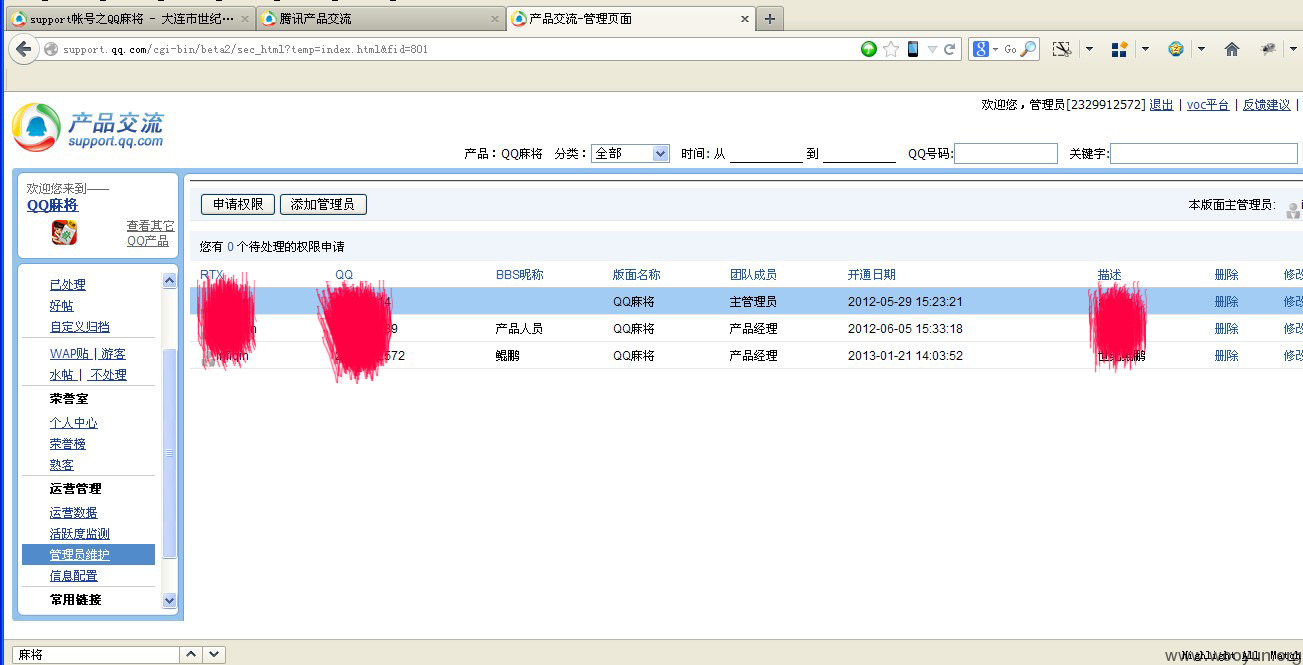Open search engine selector dropdown arrow

[996, 49]
